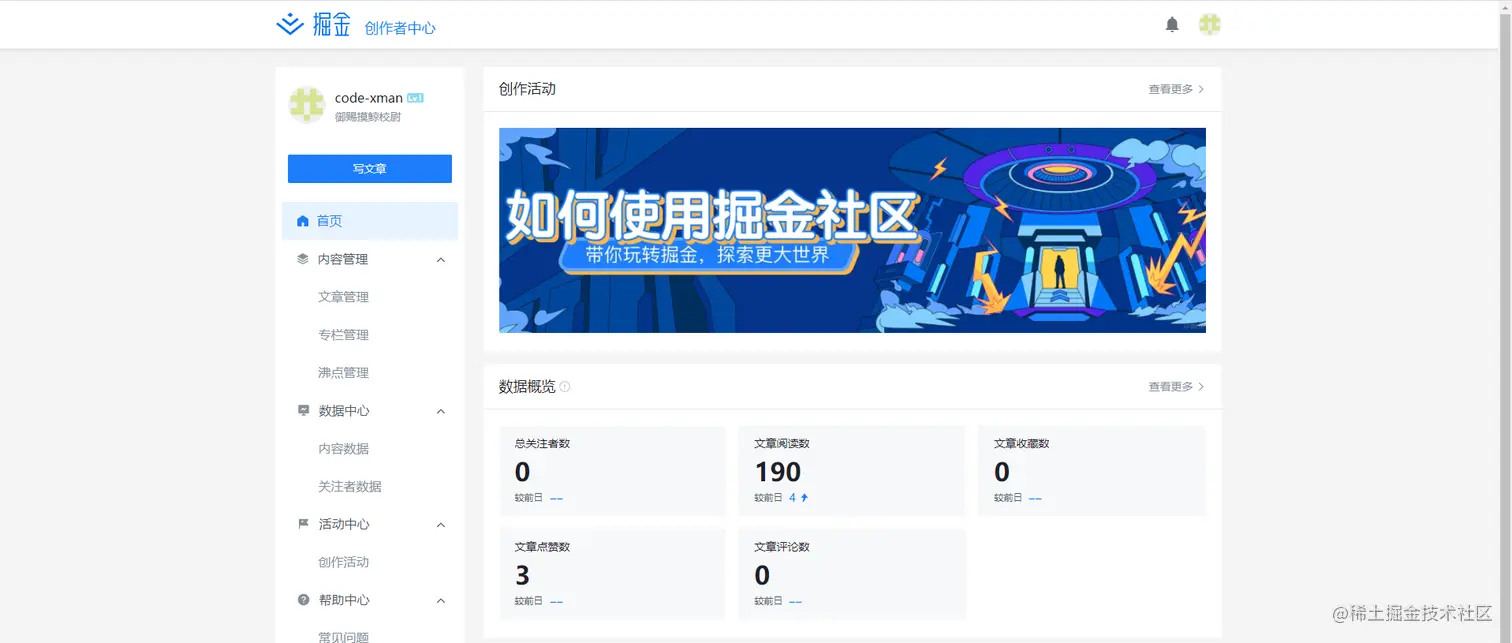Click the Juejin logo icon
The width and height of the screenshot is (1512, 643).
290,25
